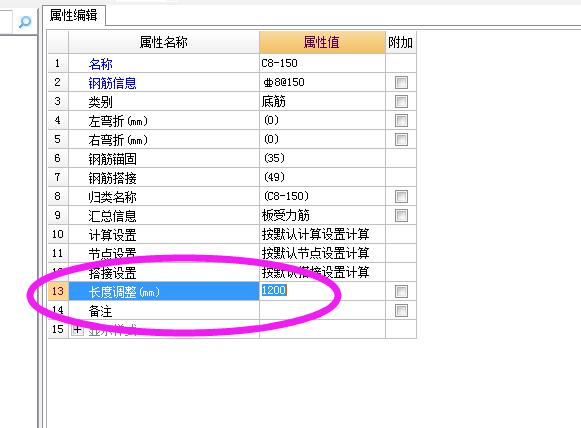Click the 钢筋锚固 value (35)
Viewport: 581px width, 428px height.
[274, 158]
